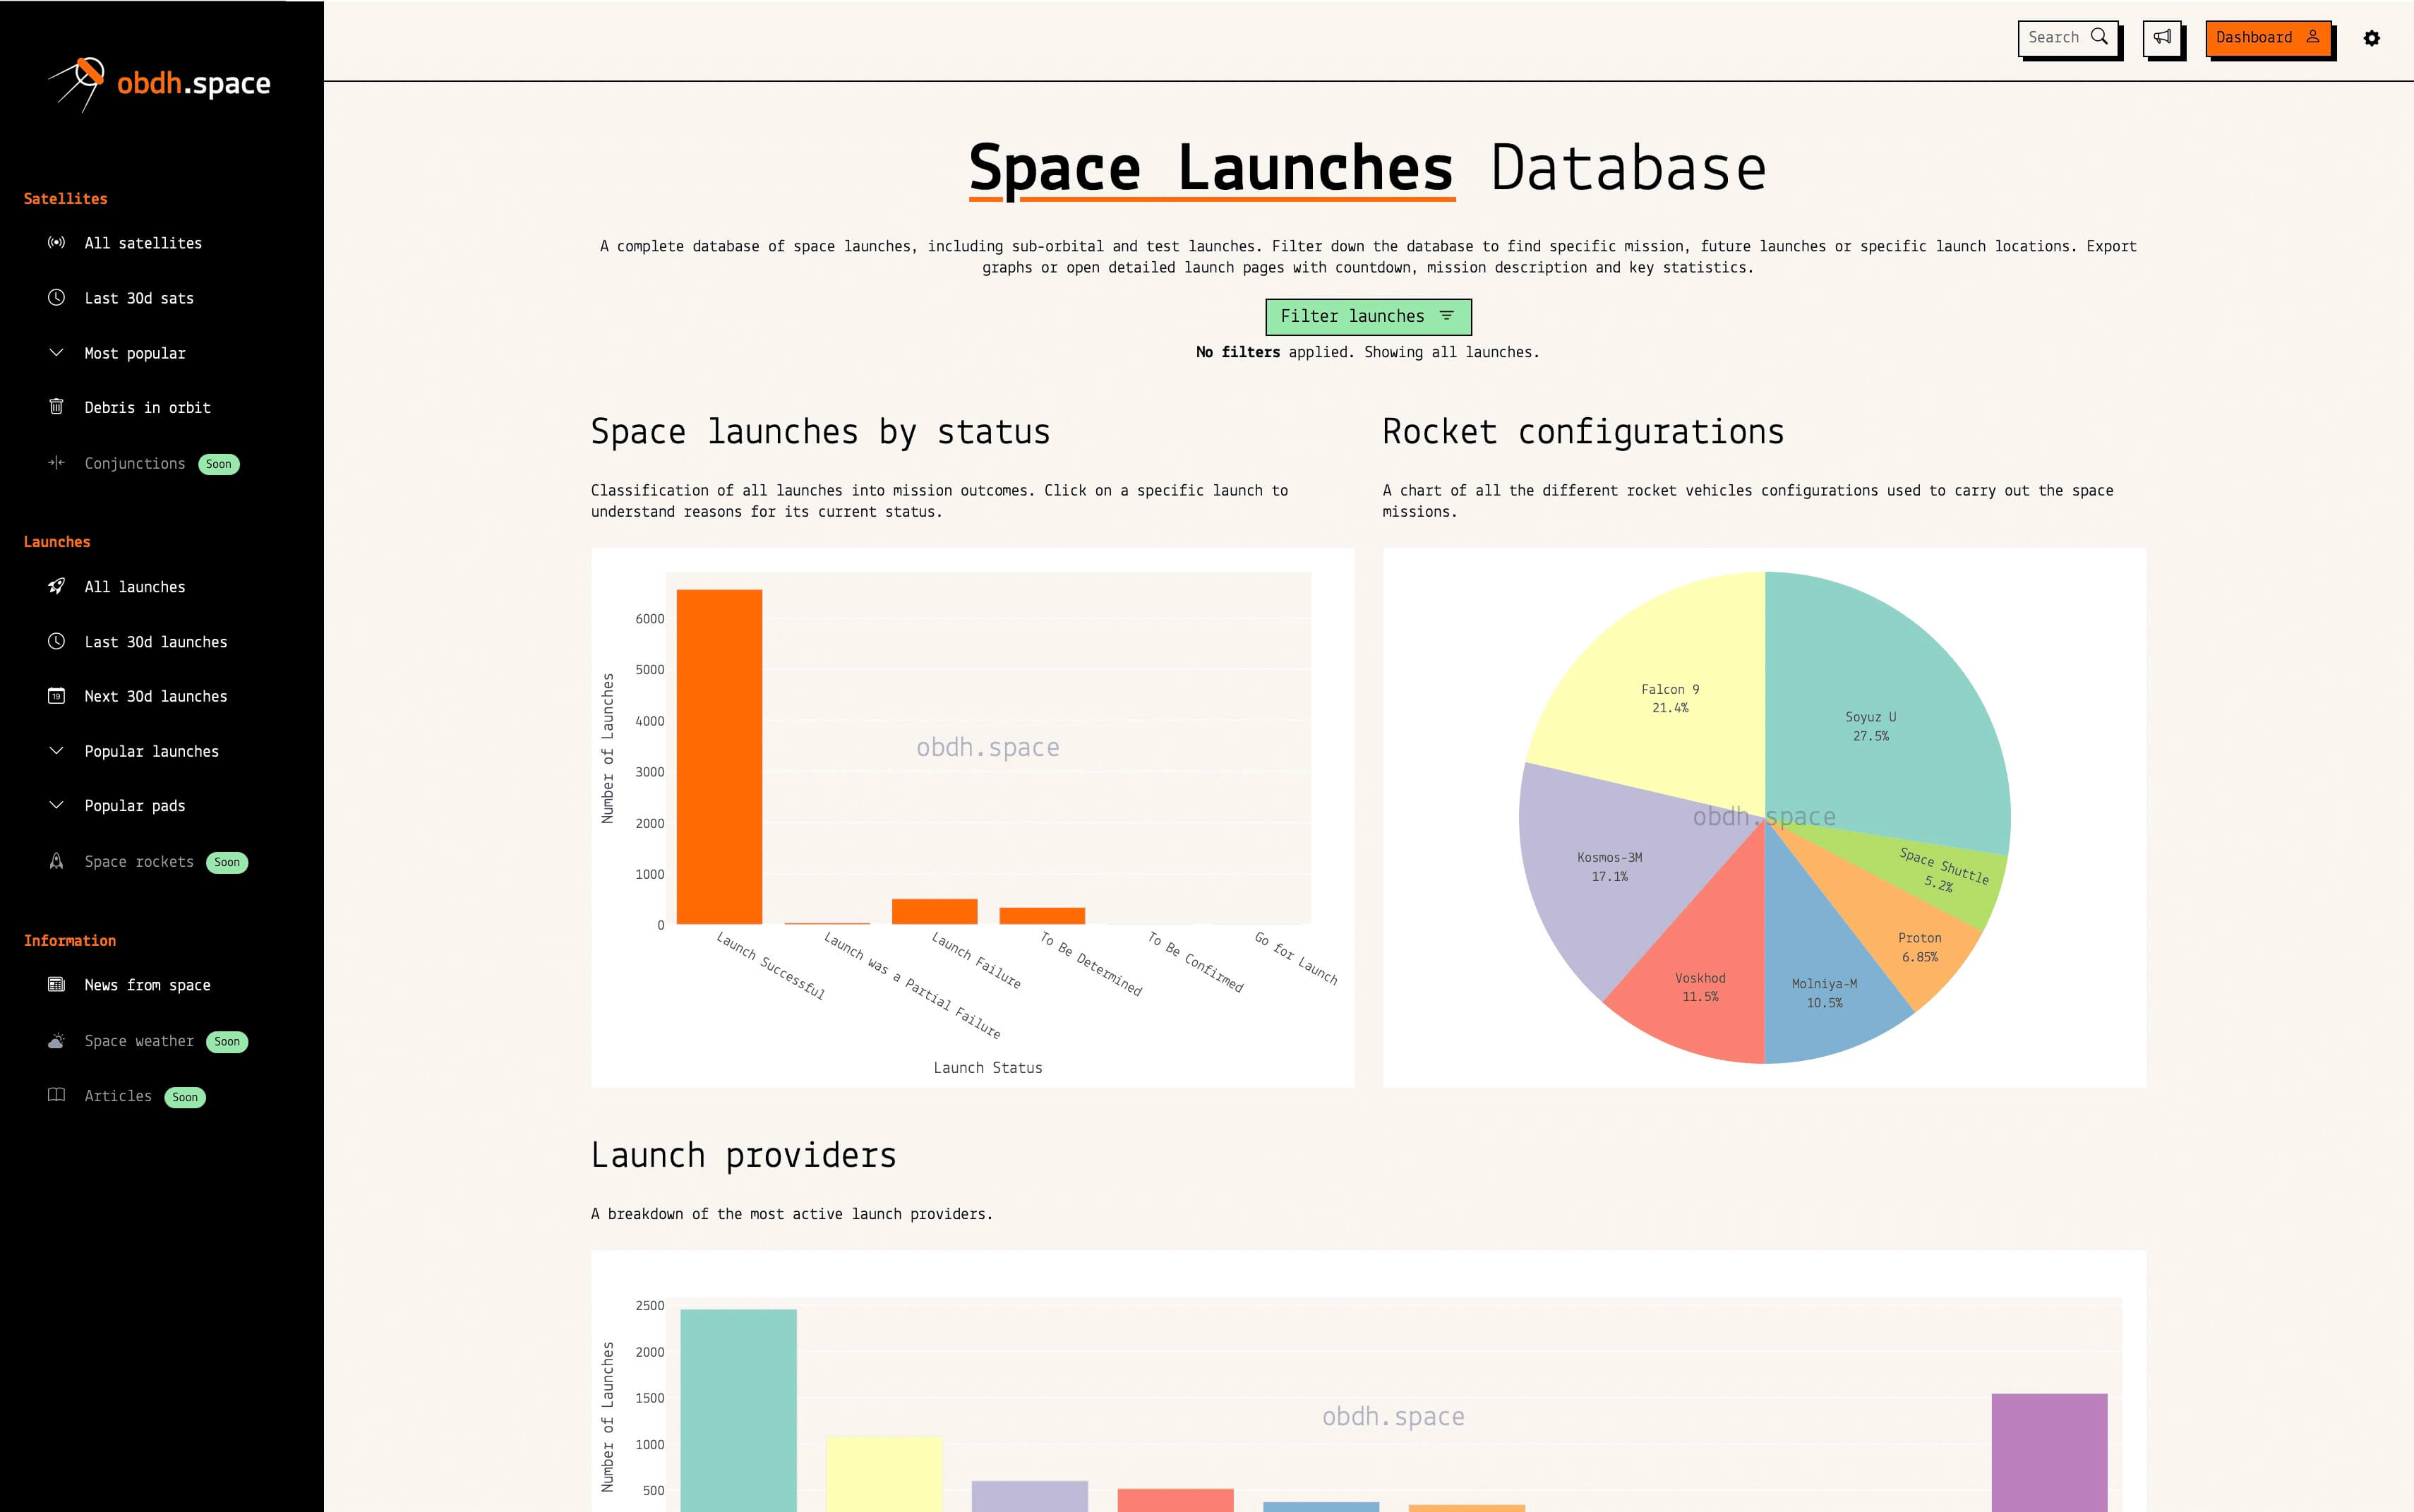
Task: Click the No filters applied text
Action: coord(1368,352)
